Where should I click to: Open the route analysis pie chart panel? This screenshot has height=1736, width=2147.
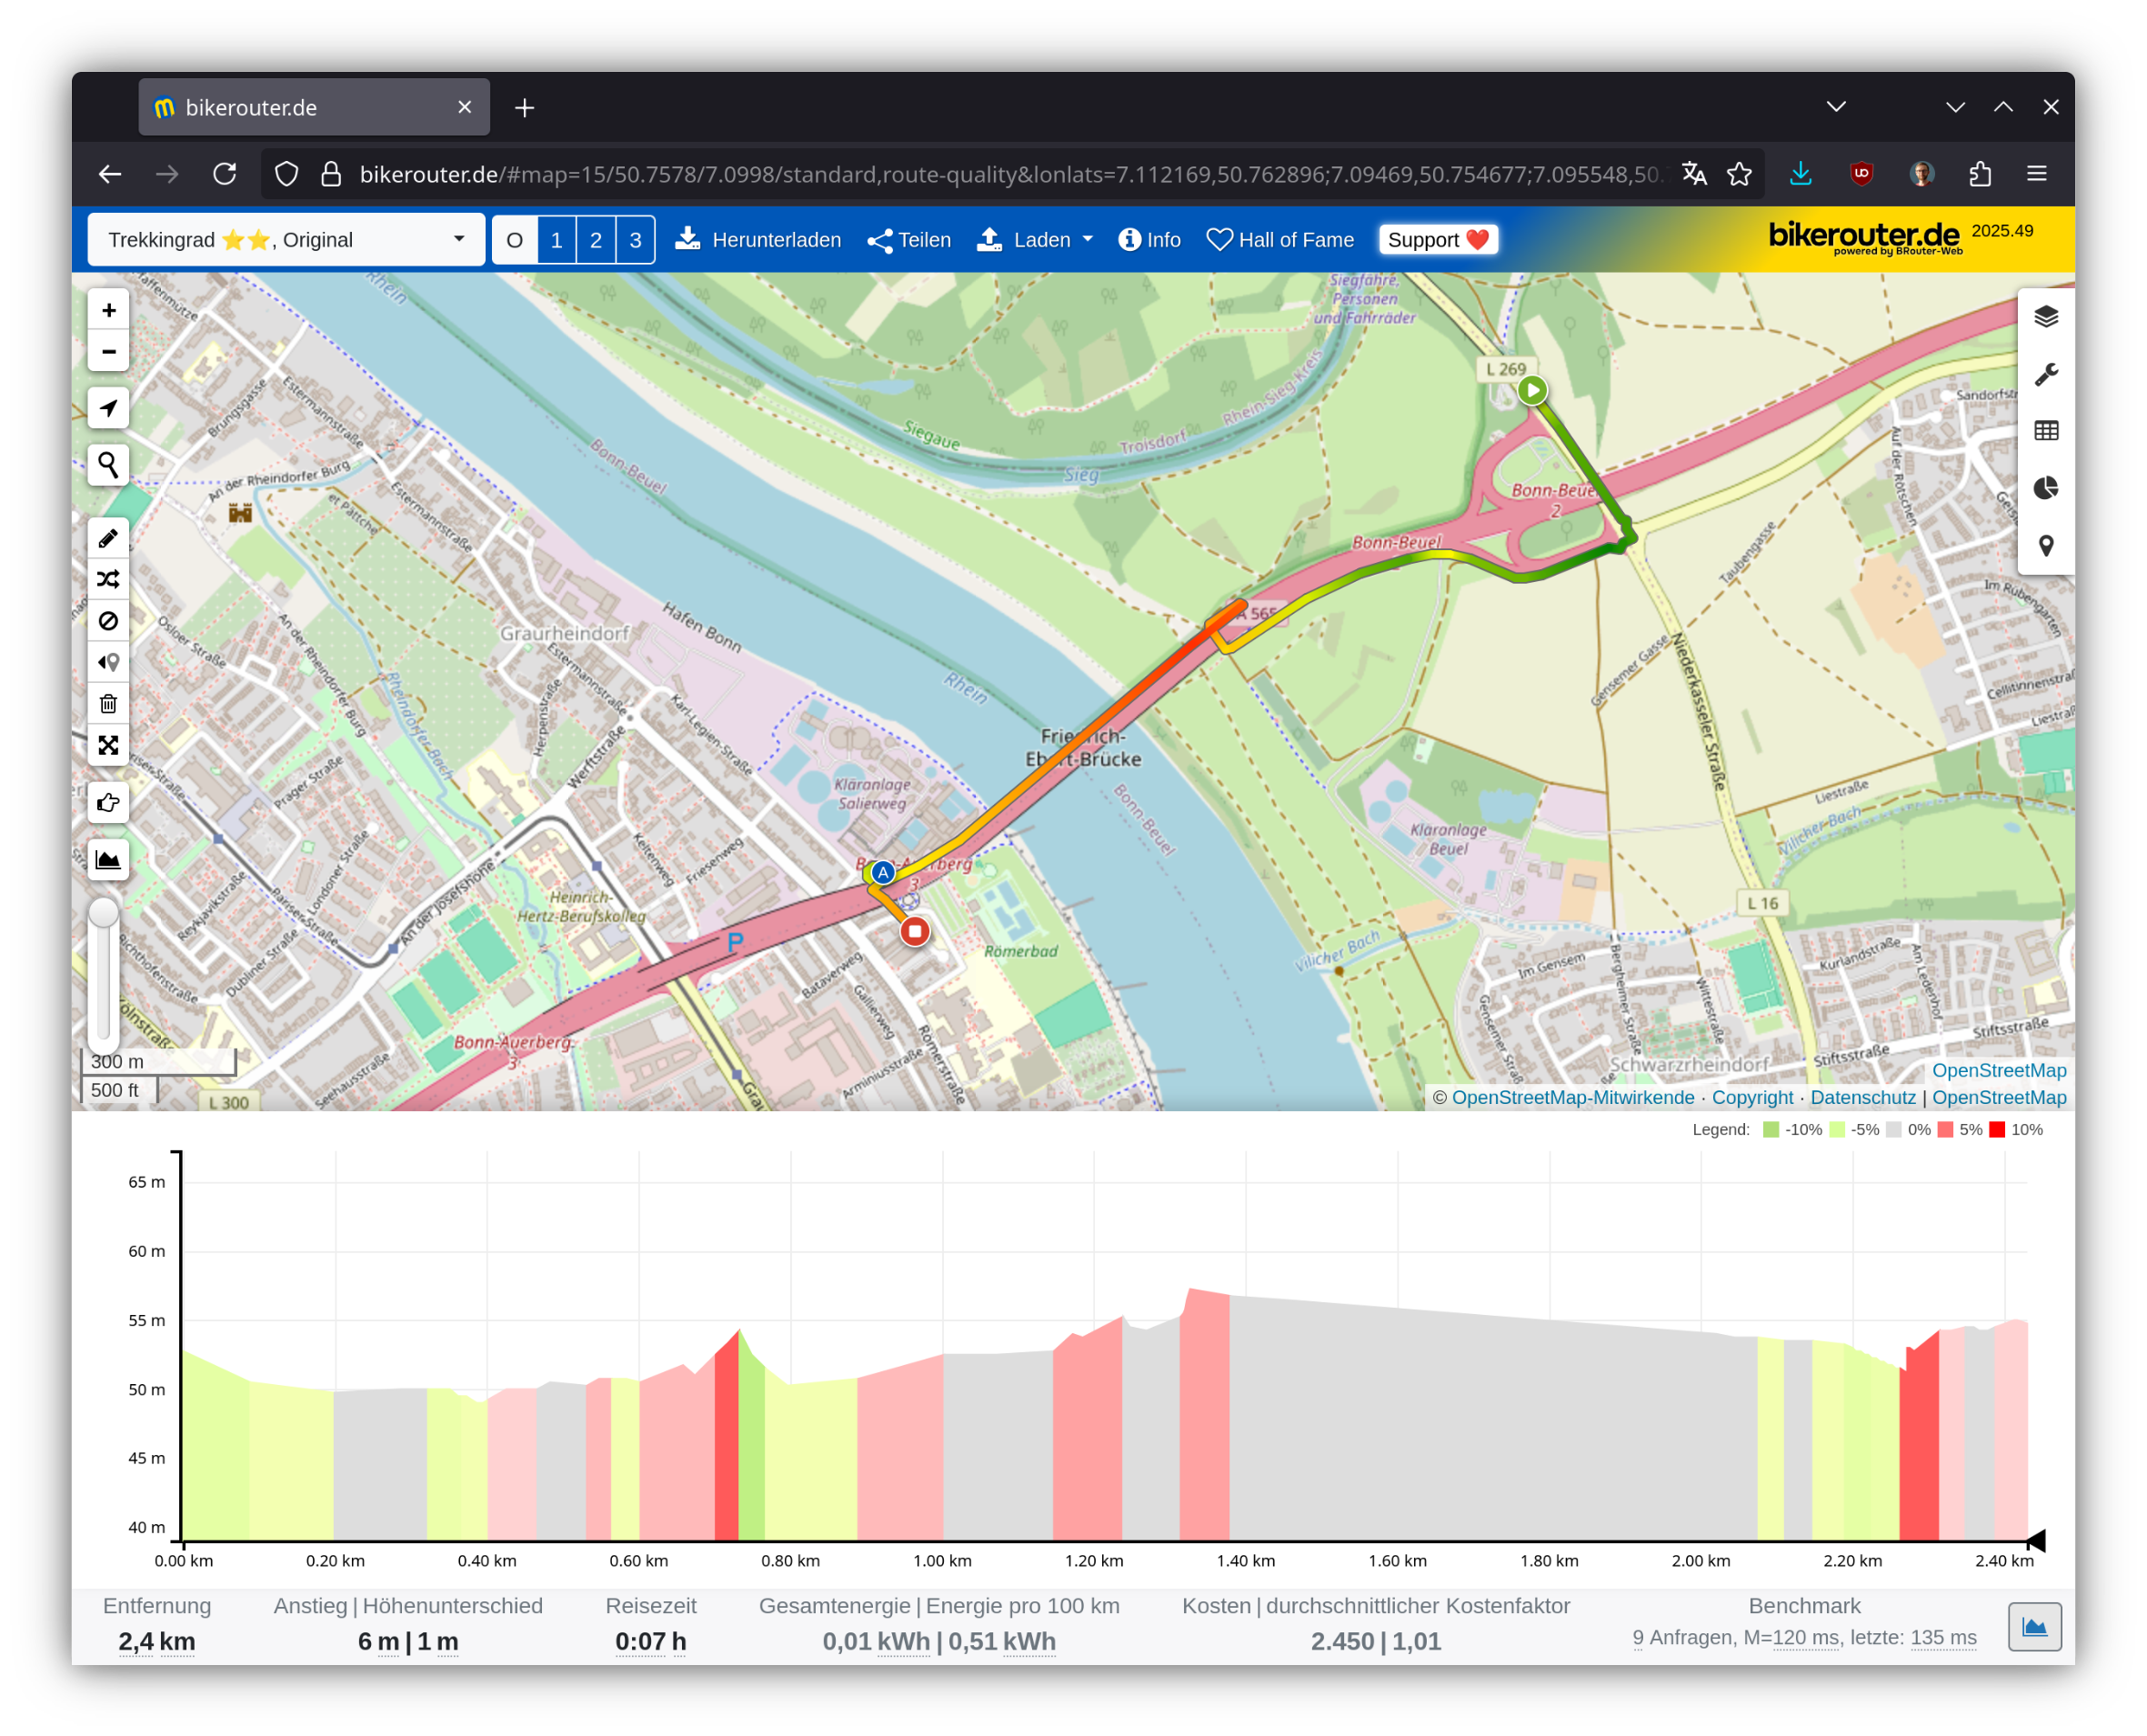click(x=2046, y=488)
